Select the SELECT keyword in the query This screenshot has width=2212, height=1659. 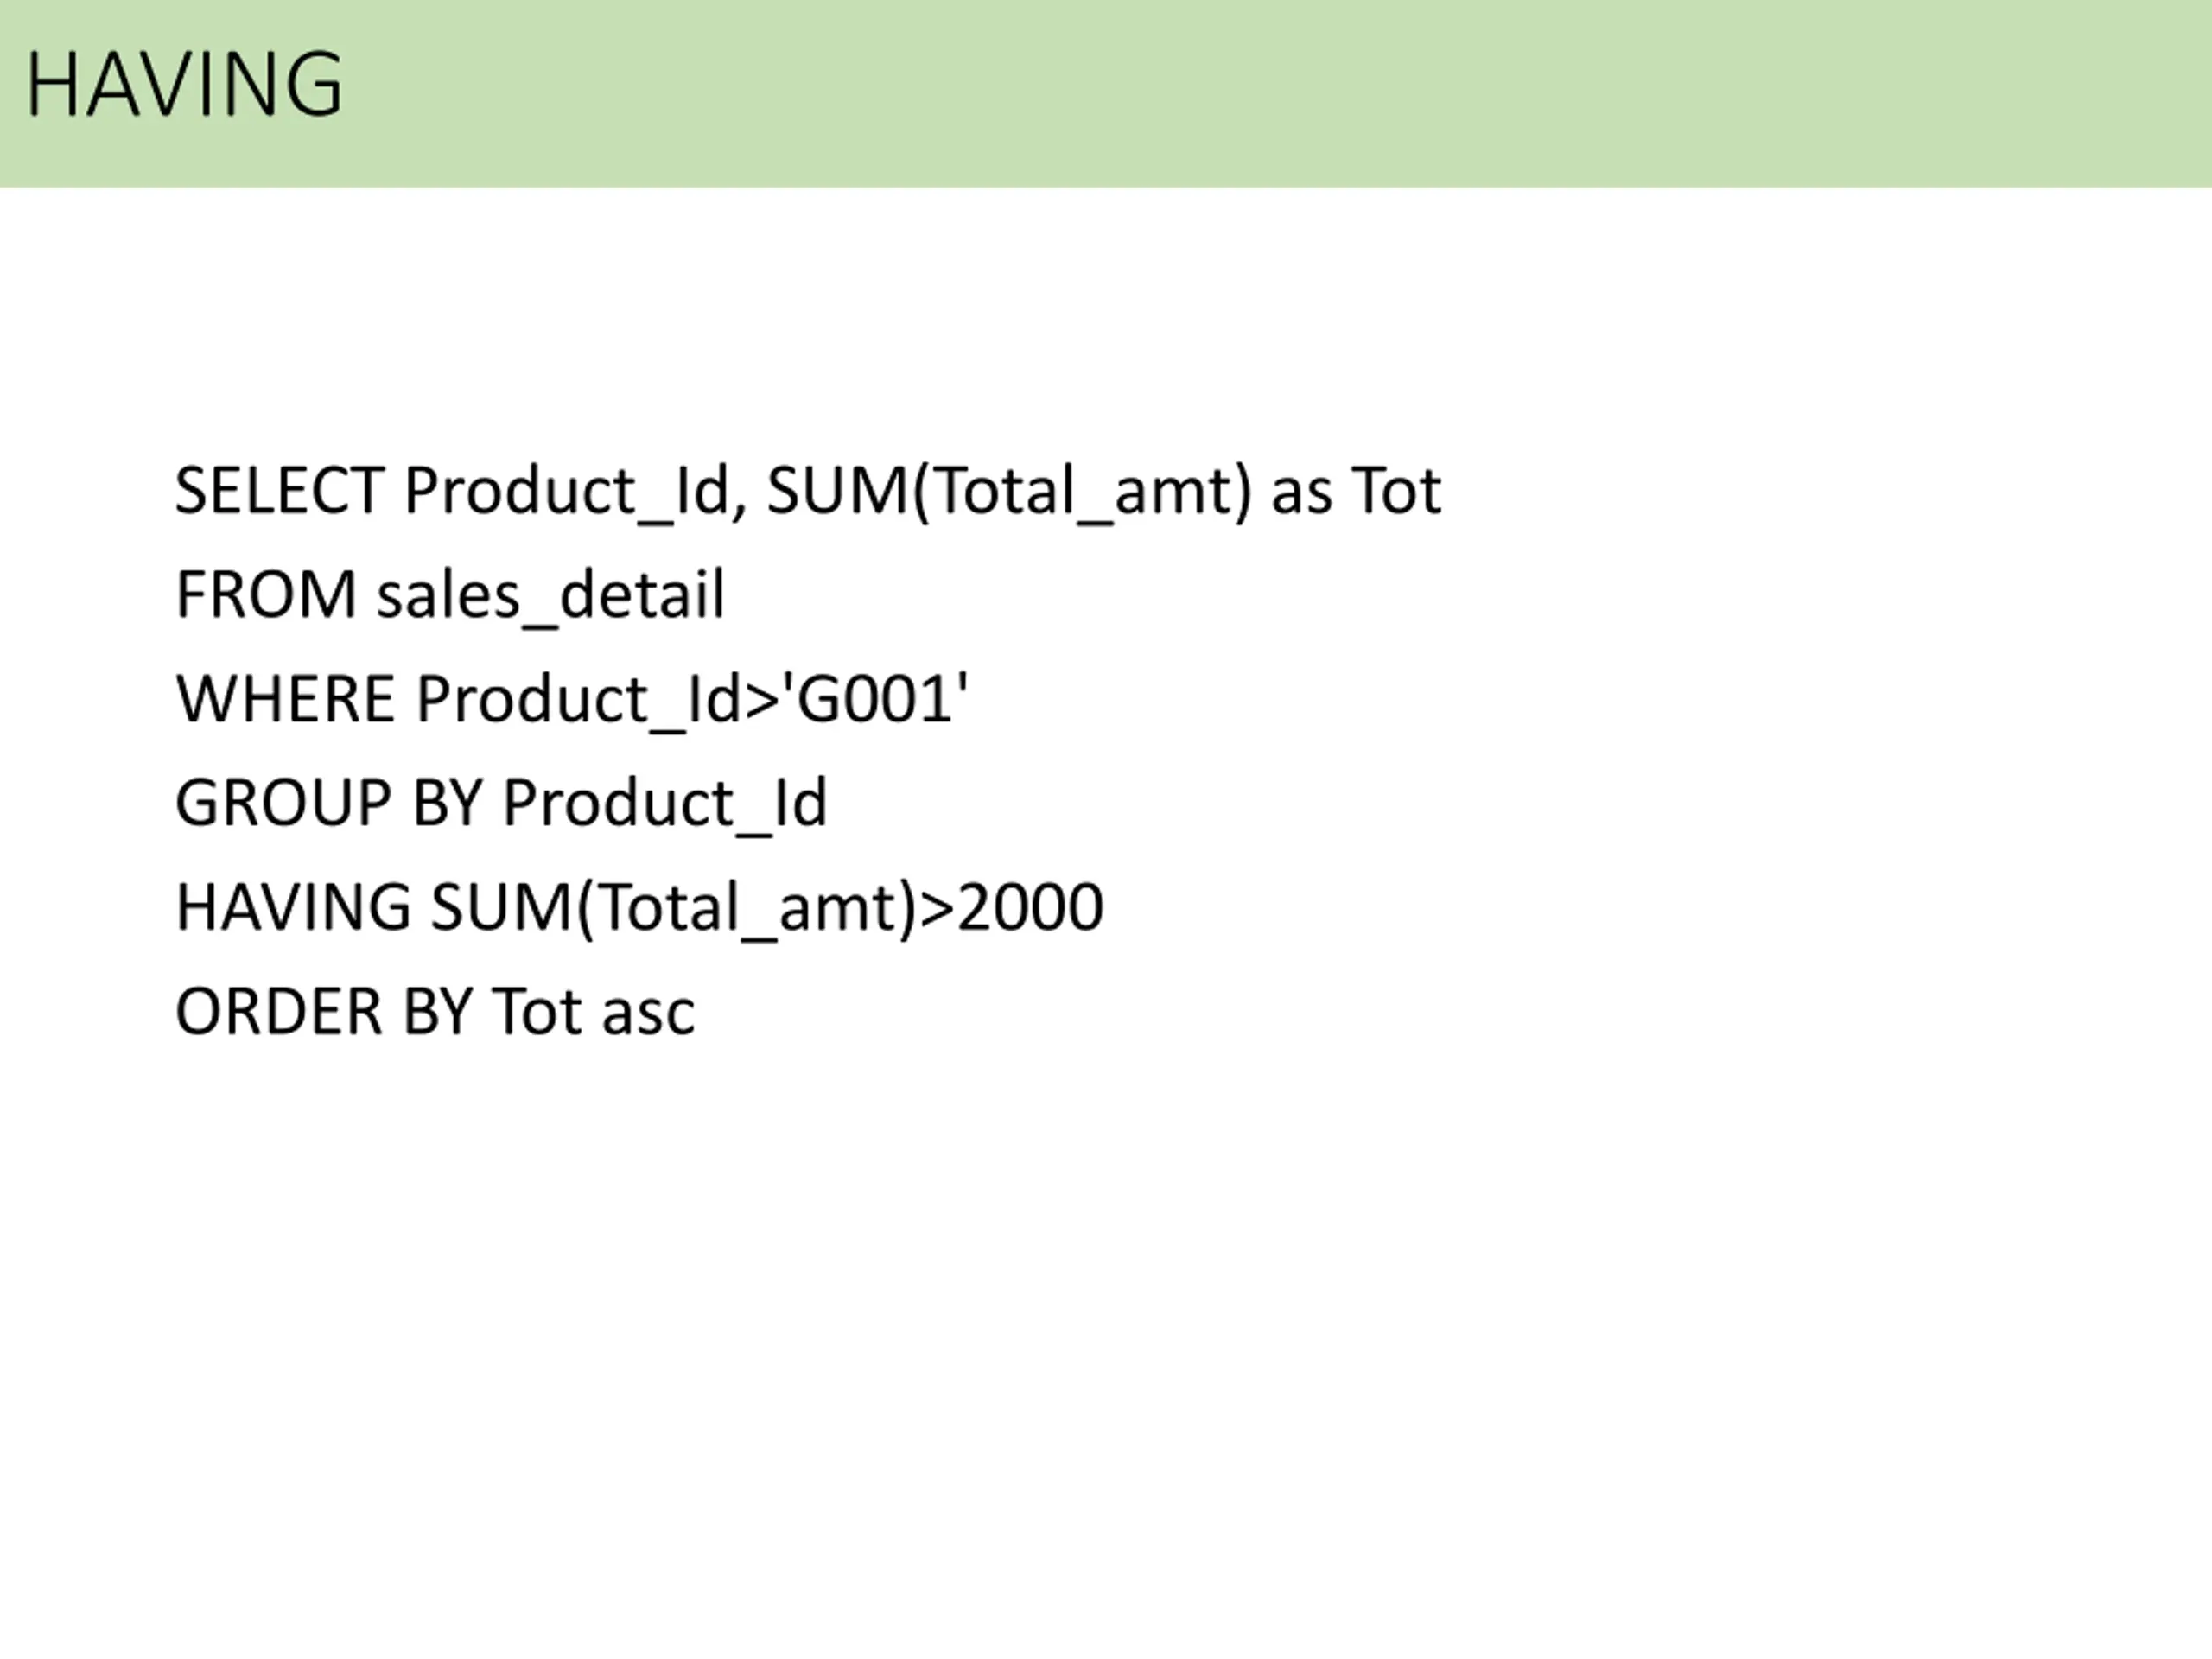point(279,491)
